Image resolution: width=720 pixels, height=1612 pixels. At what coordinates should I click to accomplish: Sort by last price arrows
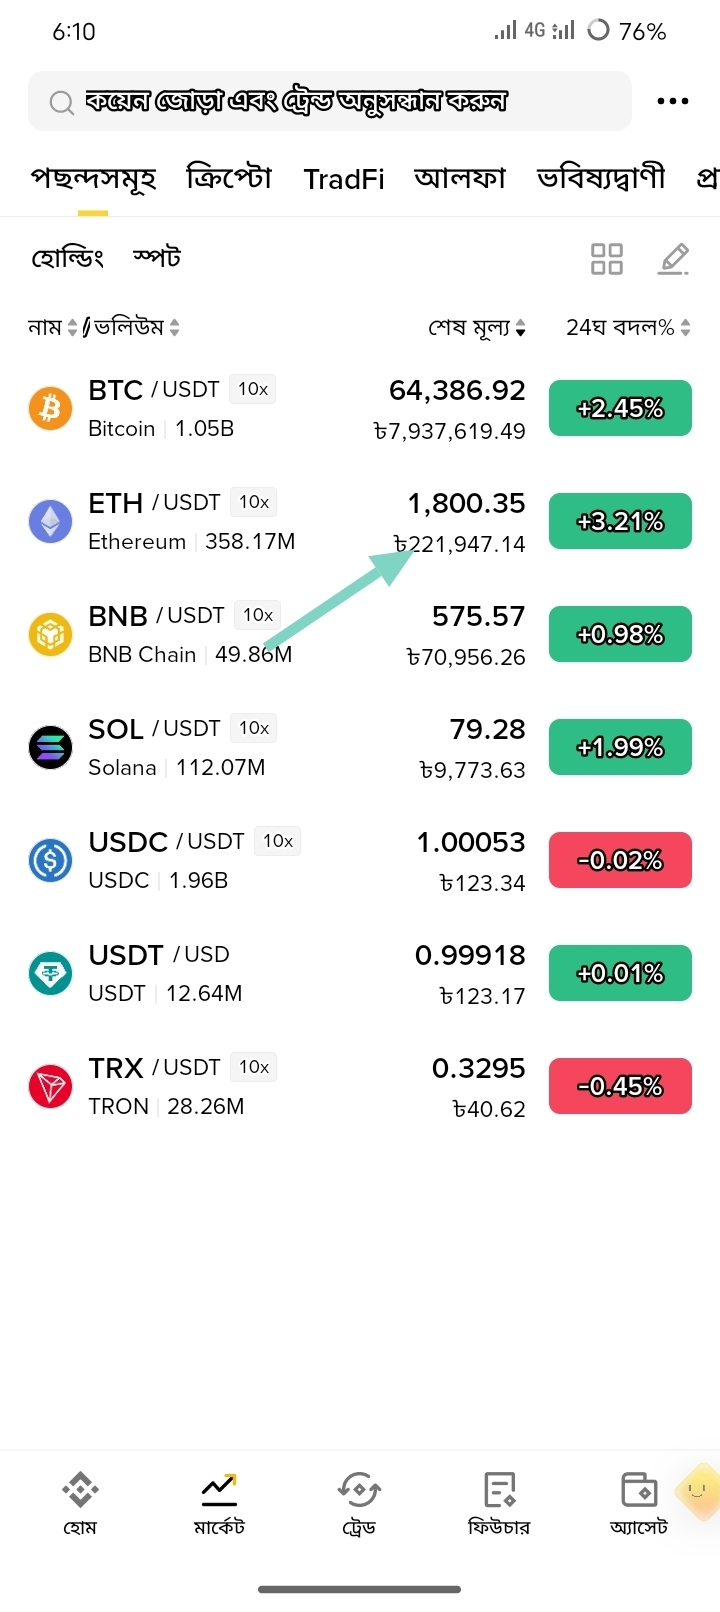click(x=520, y=327)
